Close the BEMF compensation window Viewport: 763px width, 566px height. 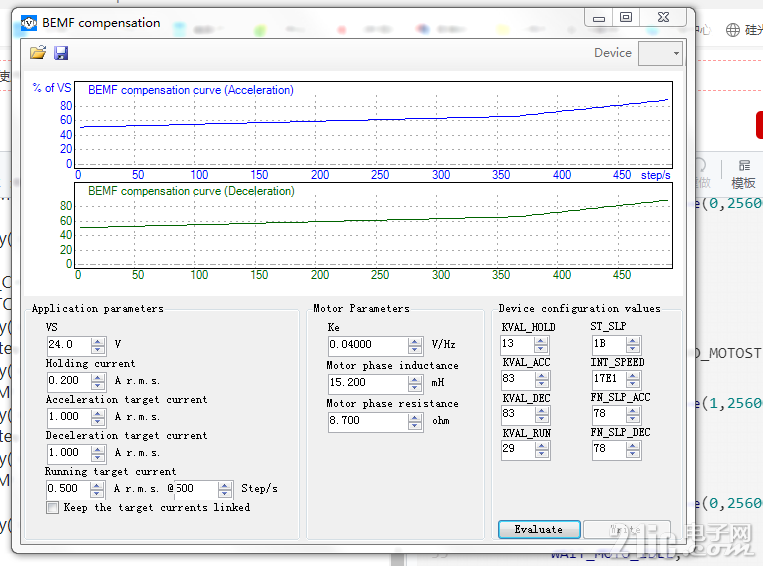tap(663, 18)
